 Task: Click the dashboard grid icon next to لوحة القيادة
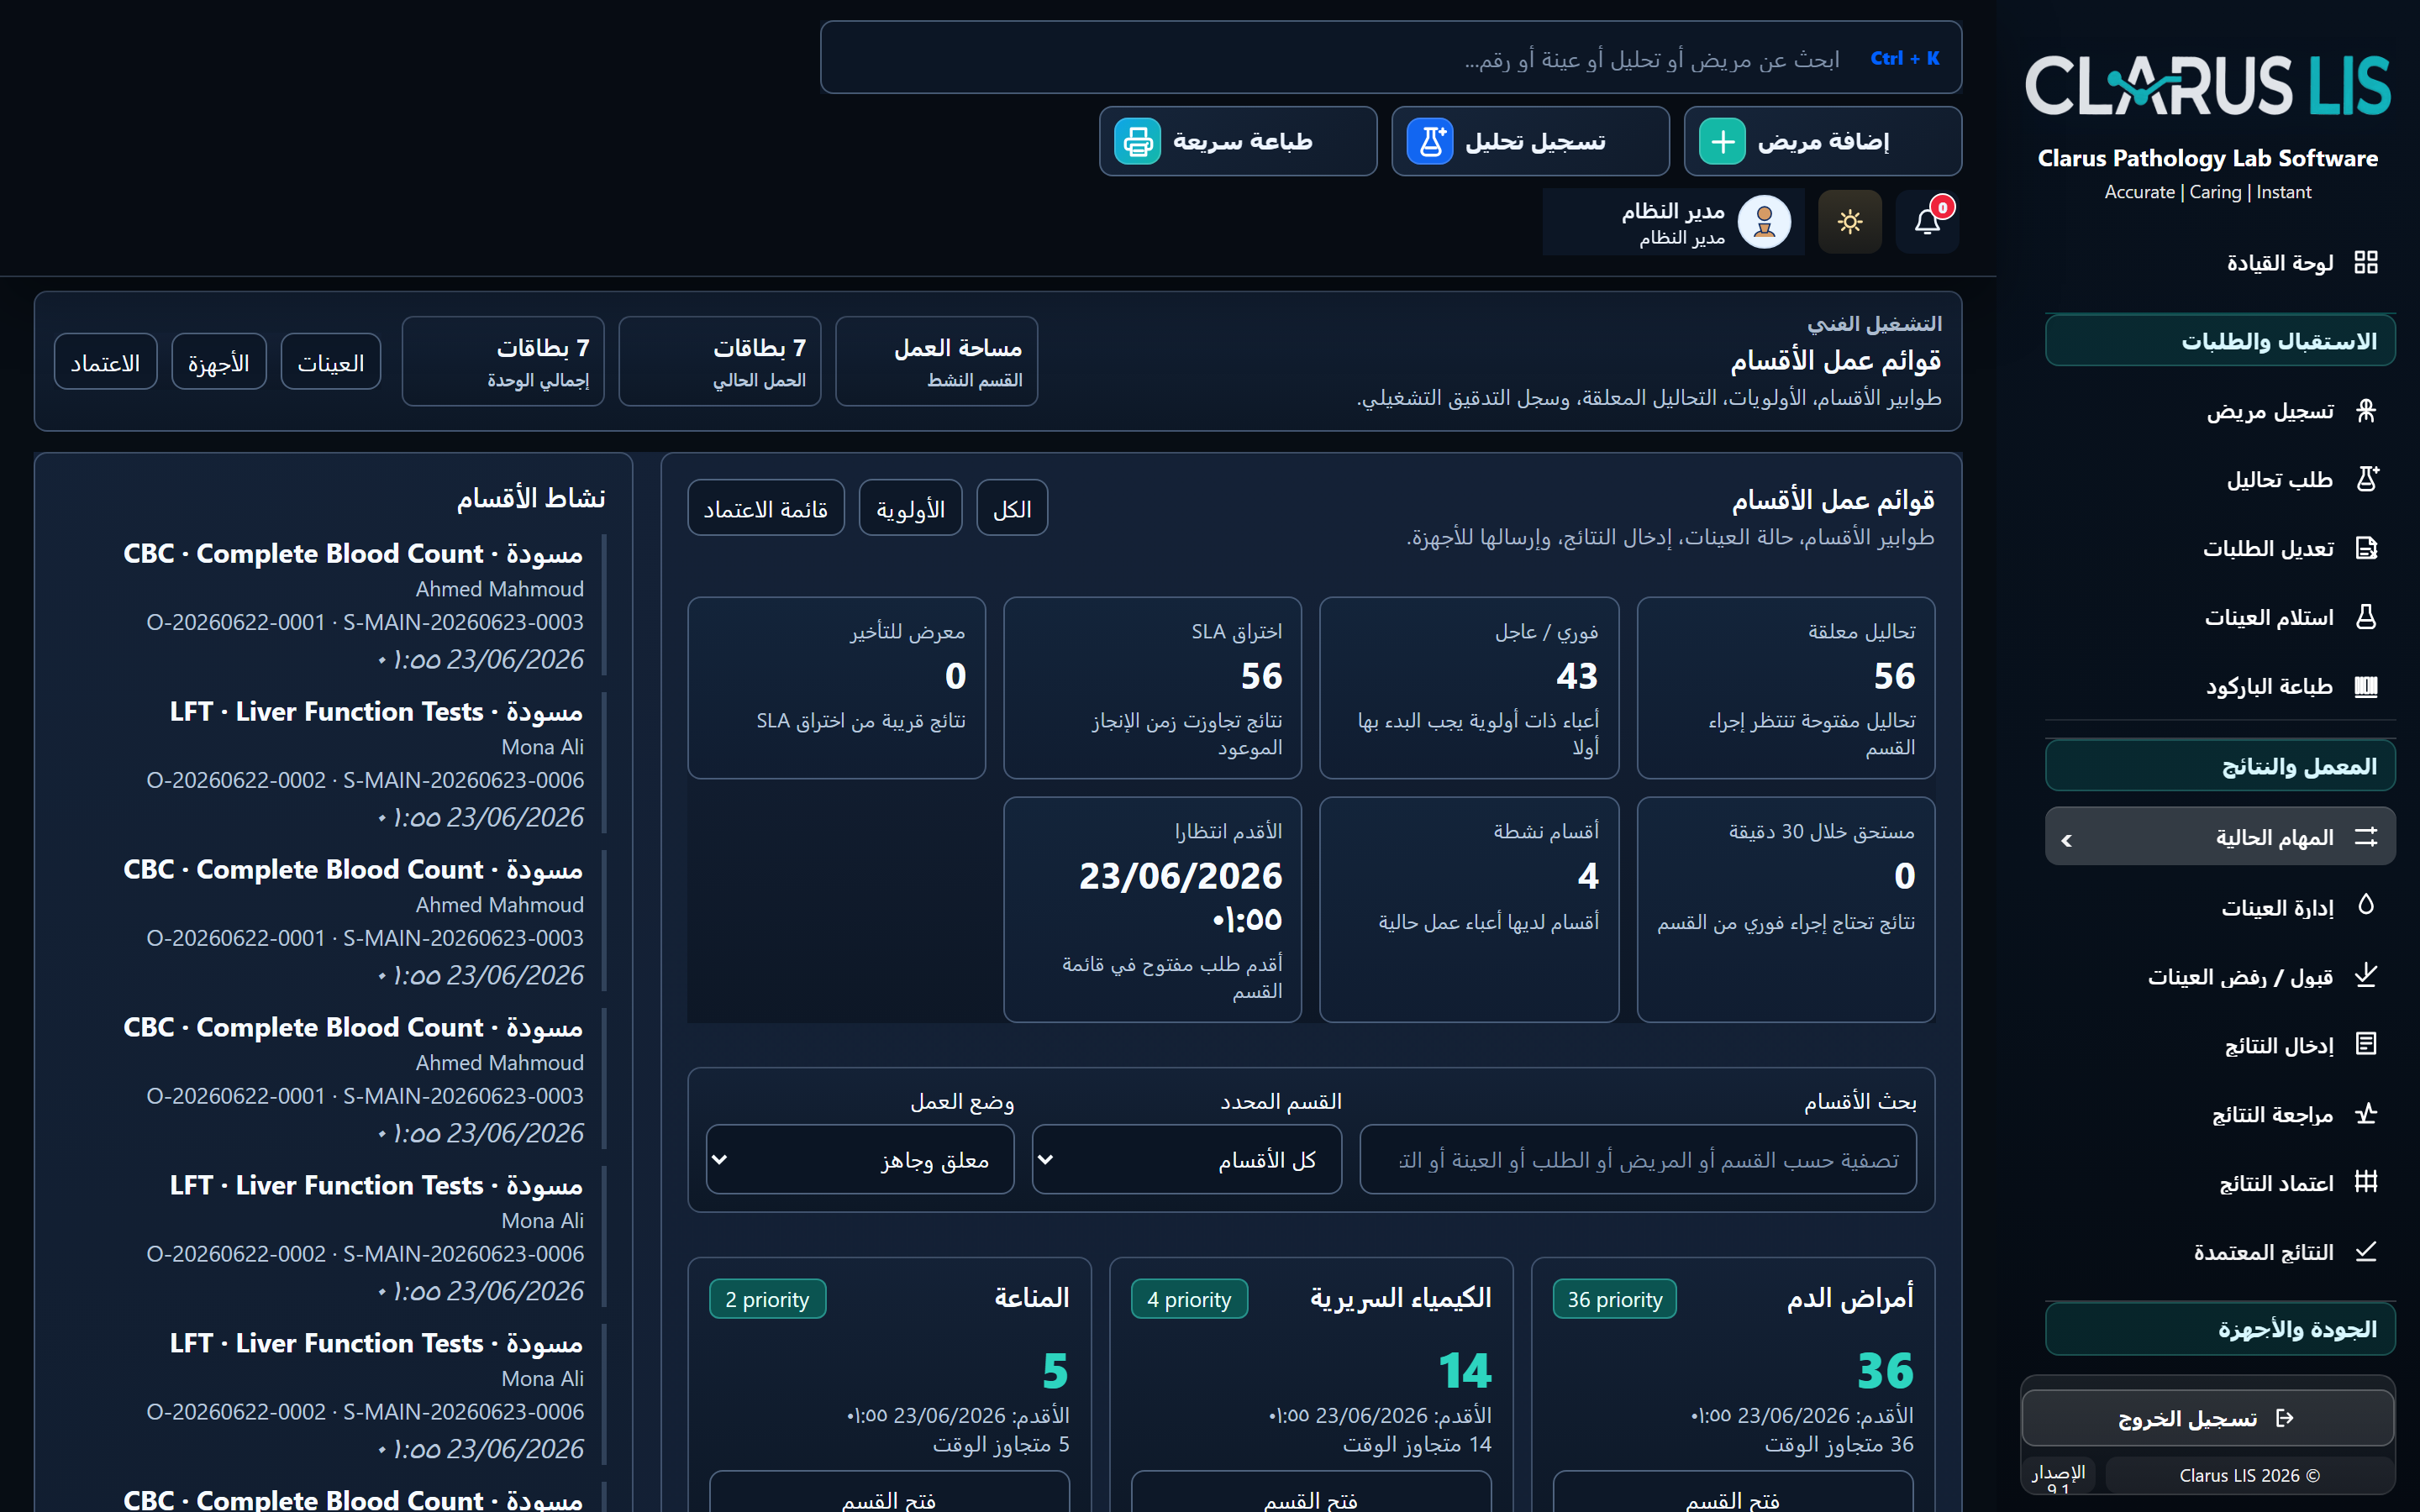point(2365,263)
